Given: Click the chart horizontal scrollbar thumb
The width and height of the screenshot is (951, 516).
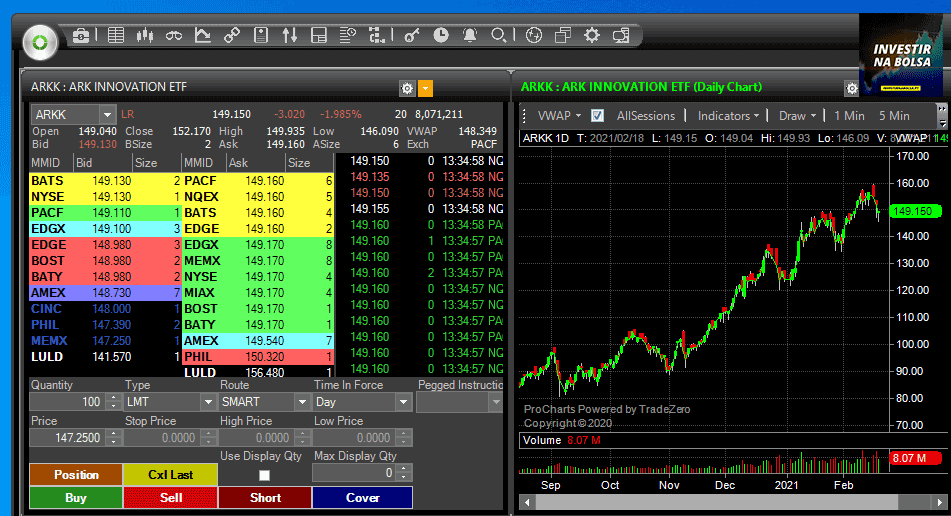Looking at the screenshot, I should click(x=716, y=502).
